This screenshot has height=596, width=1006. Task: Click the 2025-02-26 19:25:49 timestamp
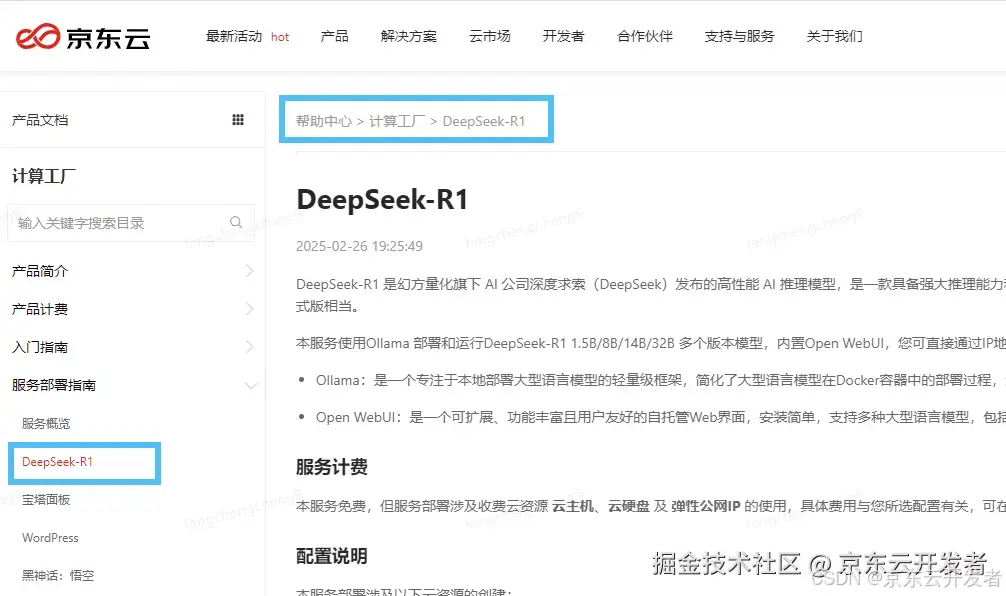(x=359, y=246)
